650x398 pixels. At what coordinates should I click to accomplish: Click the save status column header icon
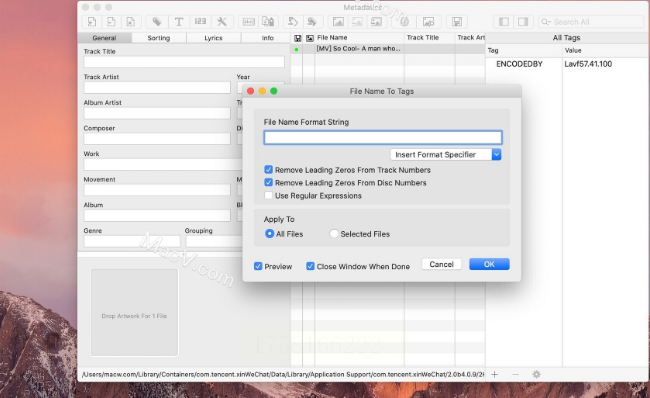[297, 38]
